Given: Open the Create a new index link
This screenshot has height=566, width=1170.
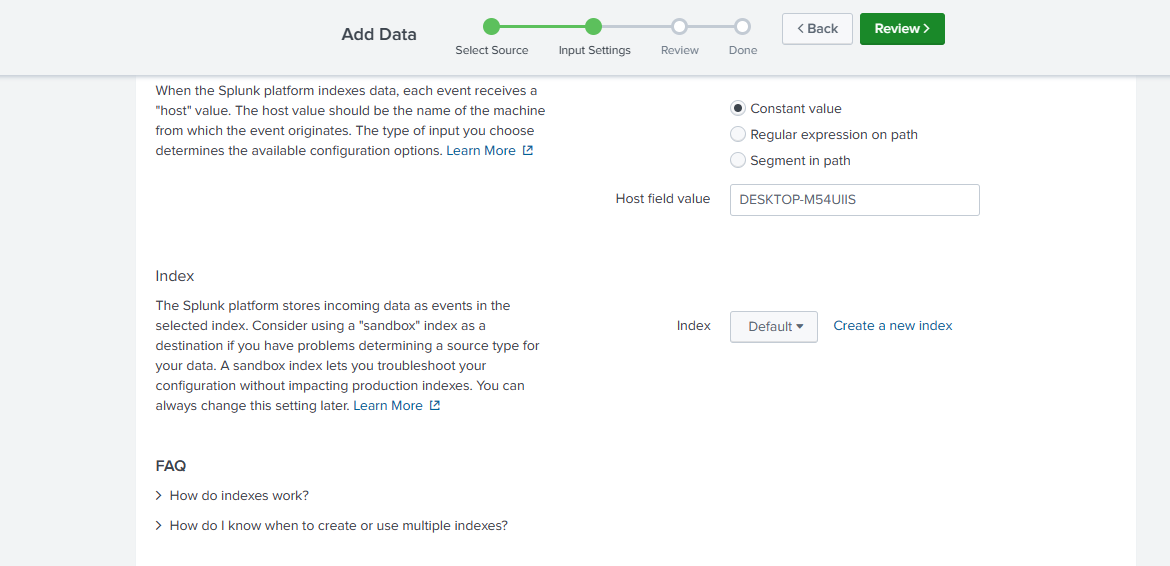Looking at the screenshot, I should pyautogui.click(x=893, y=326).
